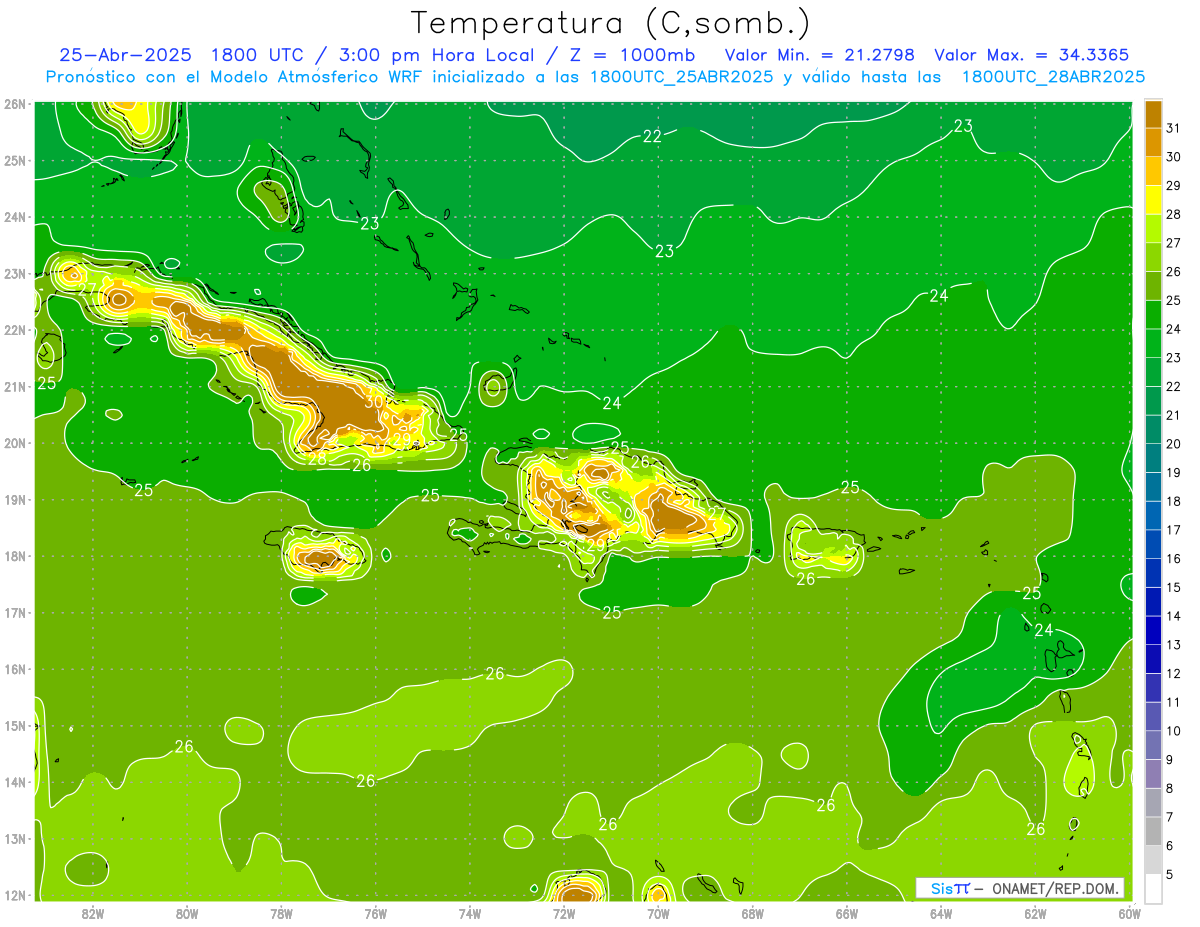
Task: Click the 22 contour label on the map
Action: [x=652, y=136]
